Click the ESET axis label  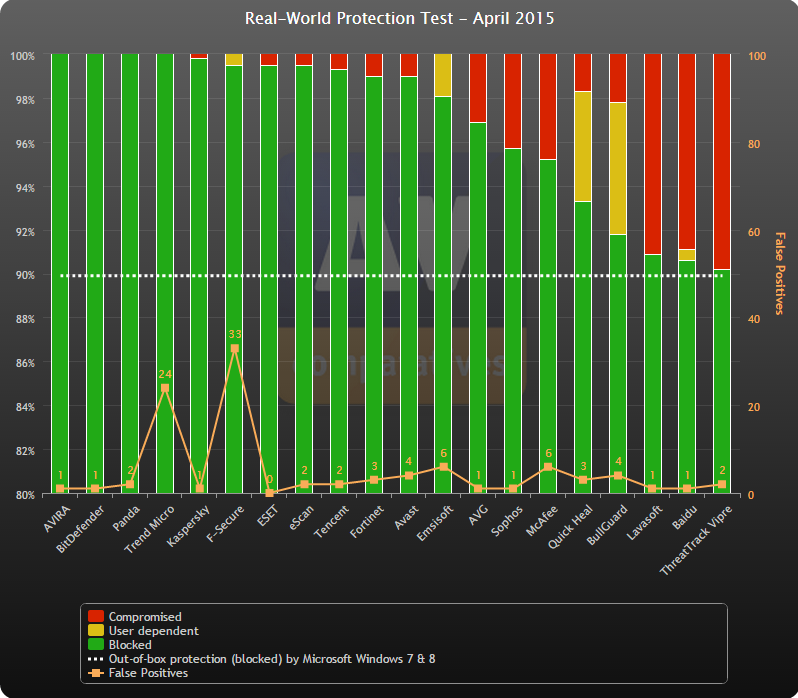tap(268, 515)
